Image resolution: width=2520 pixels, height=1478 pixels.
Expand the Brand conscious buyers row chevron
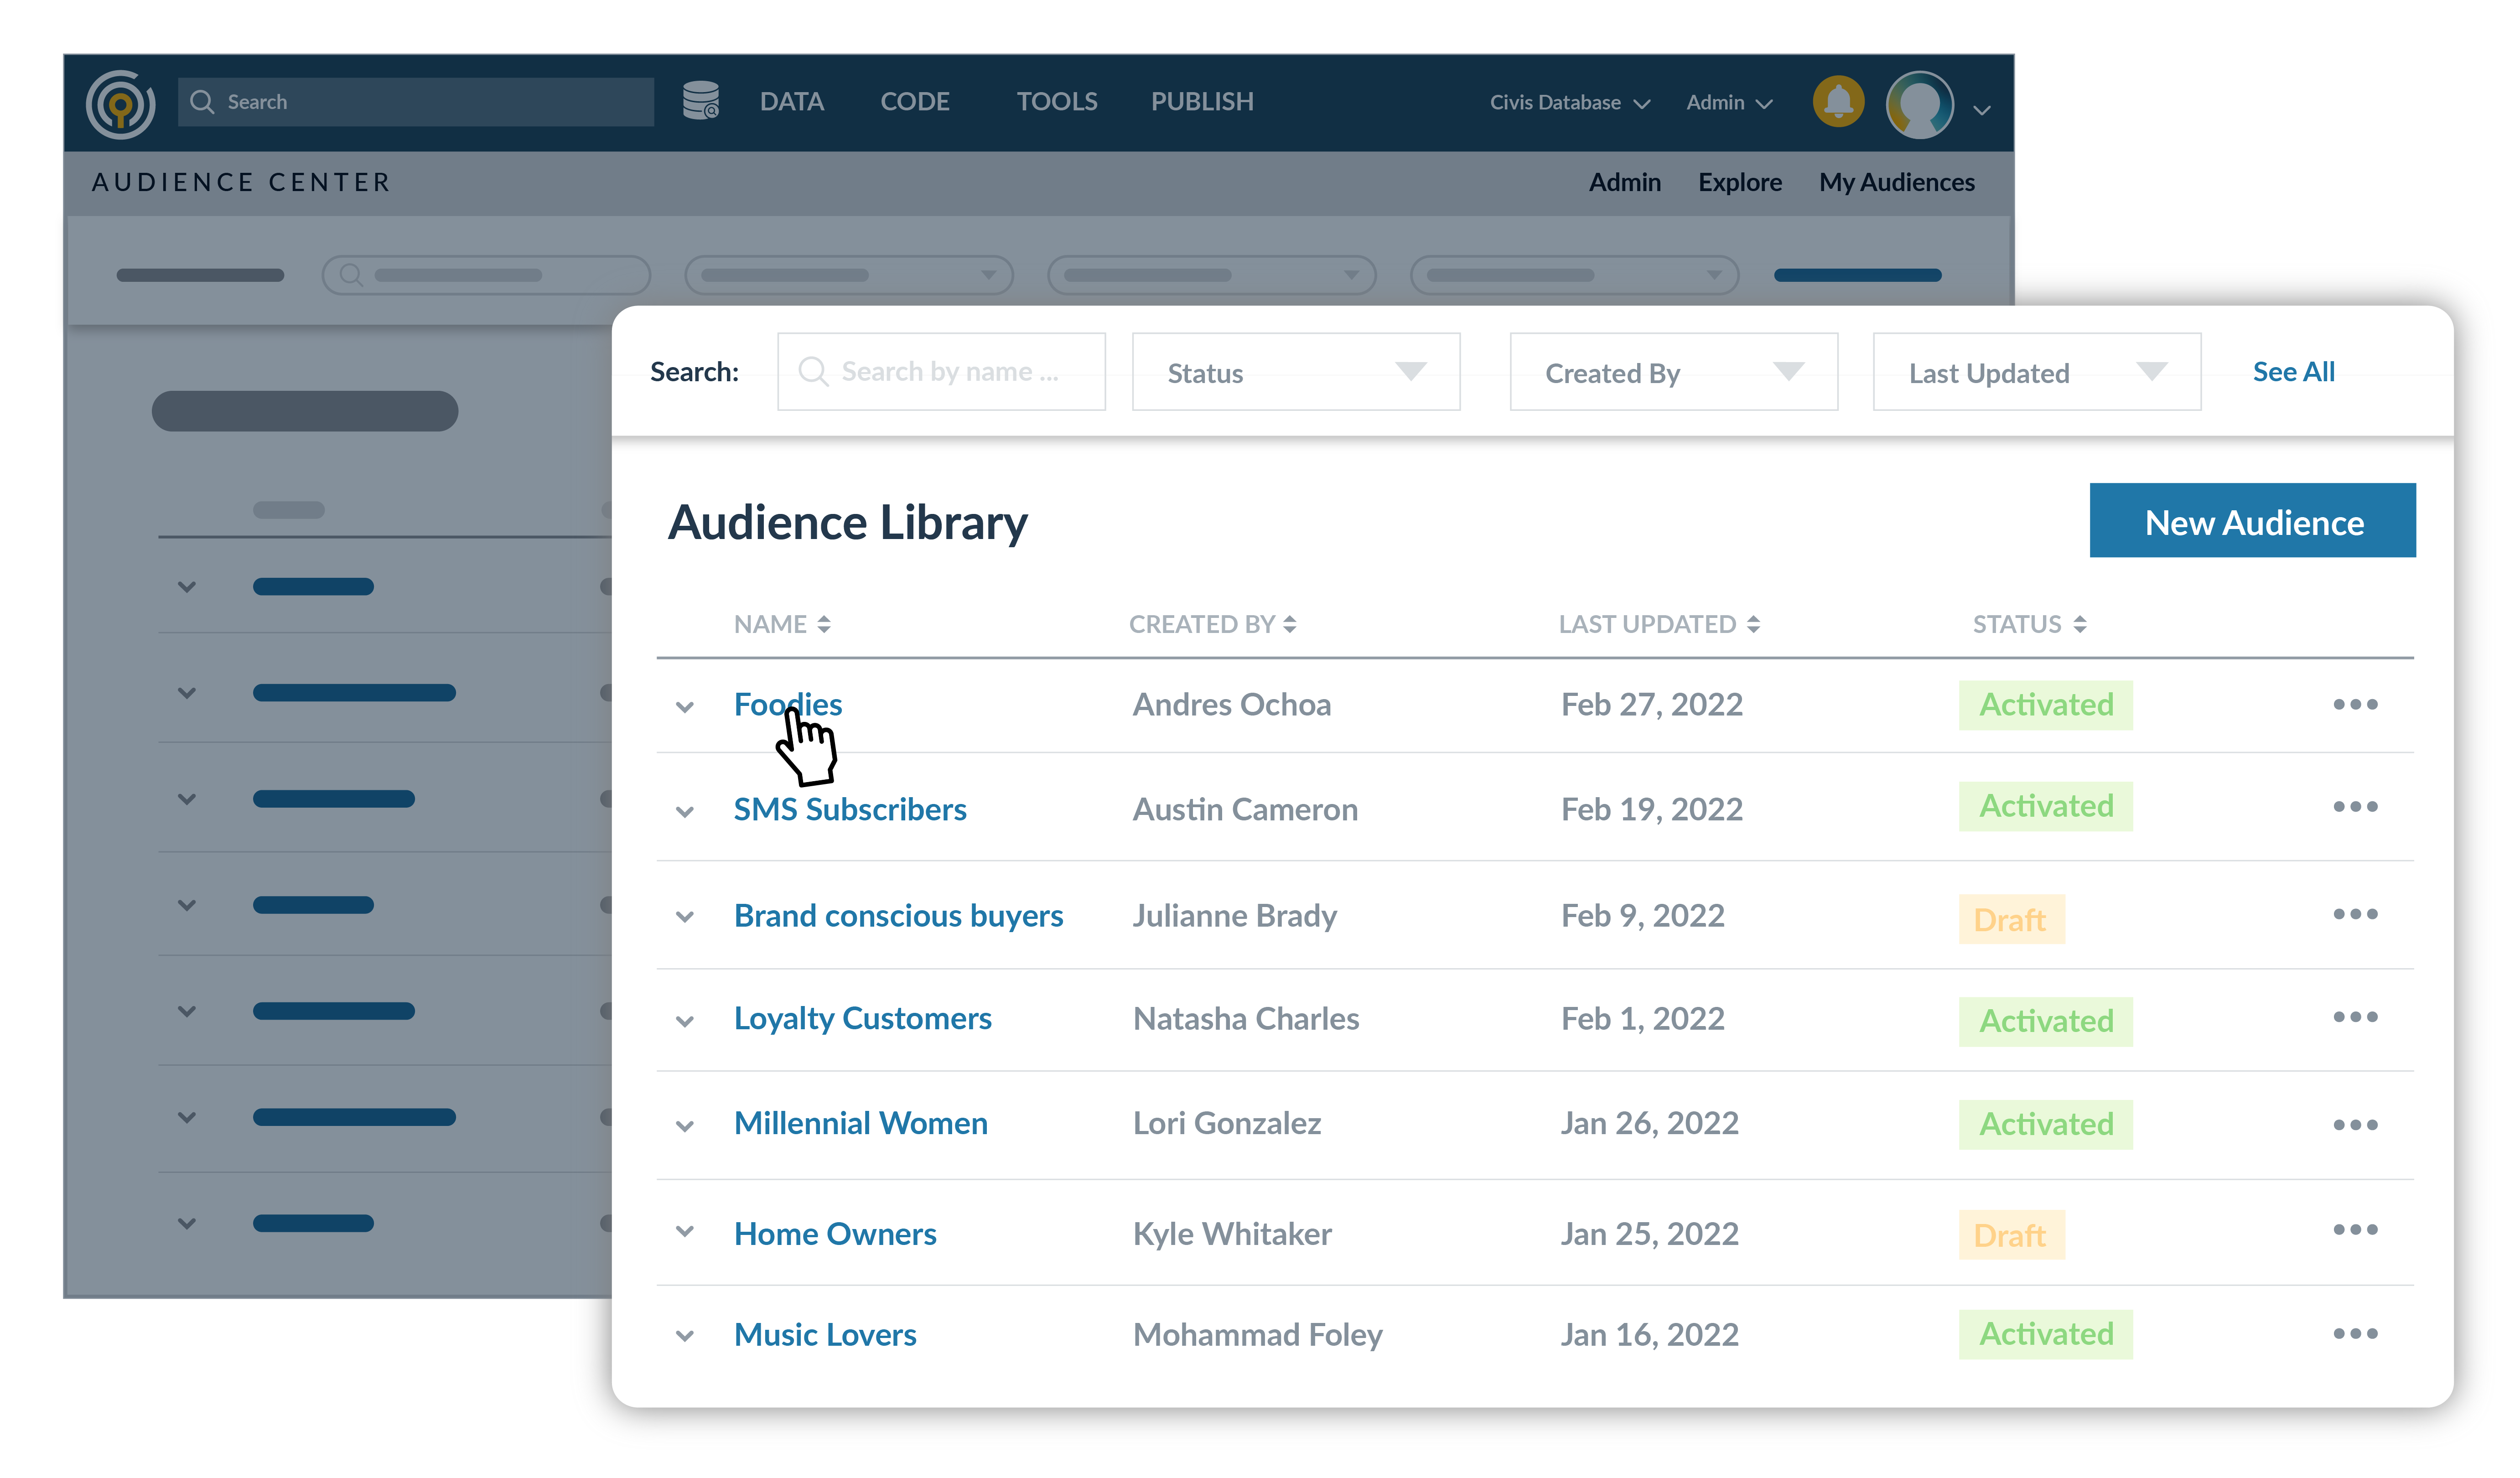pyautogui.click(x=685, y=916)
